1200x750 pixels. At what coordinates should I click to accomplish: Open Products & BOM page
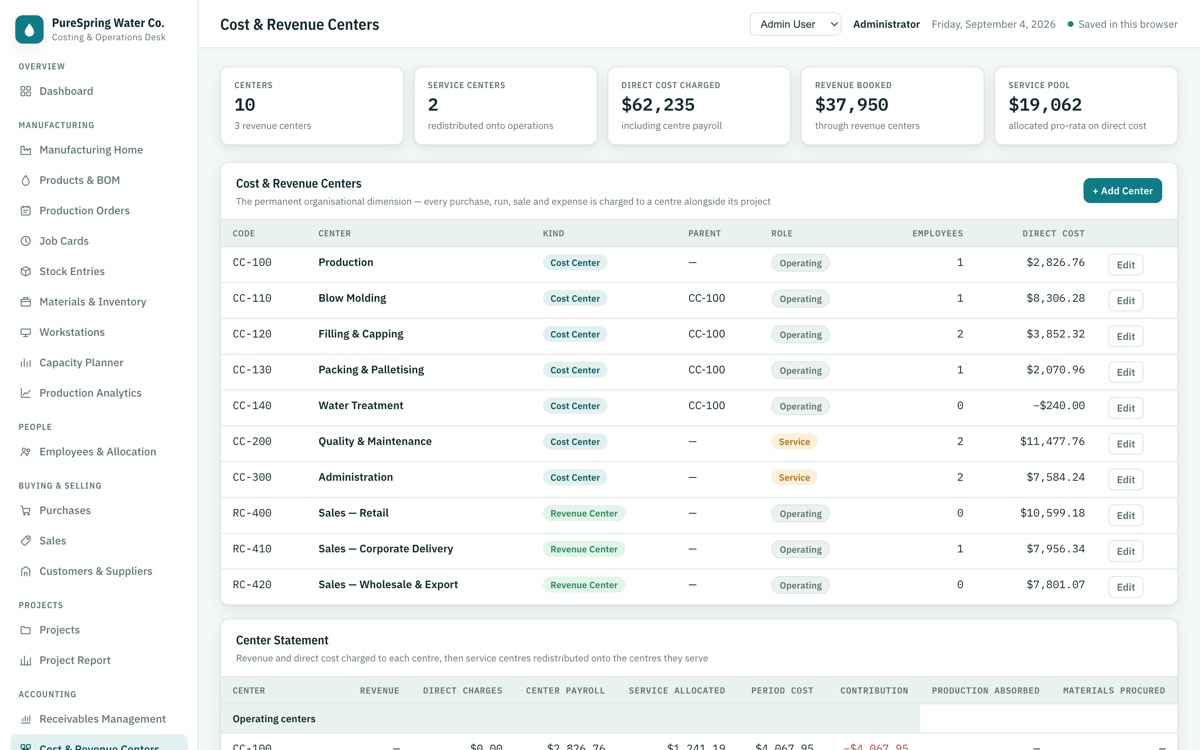click(x=99, y=180)
